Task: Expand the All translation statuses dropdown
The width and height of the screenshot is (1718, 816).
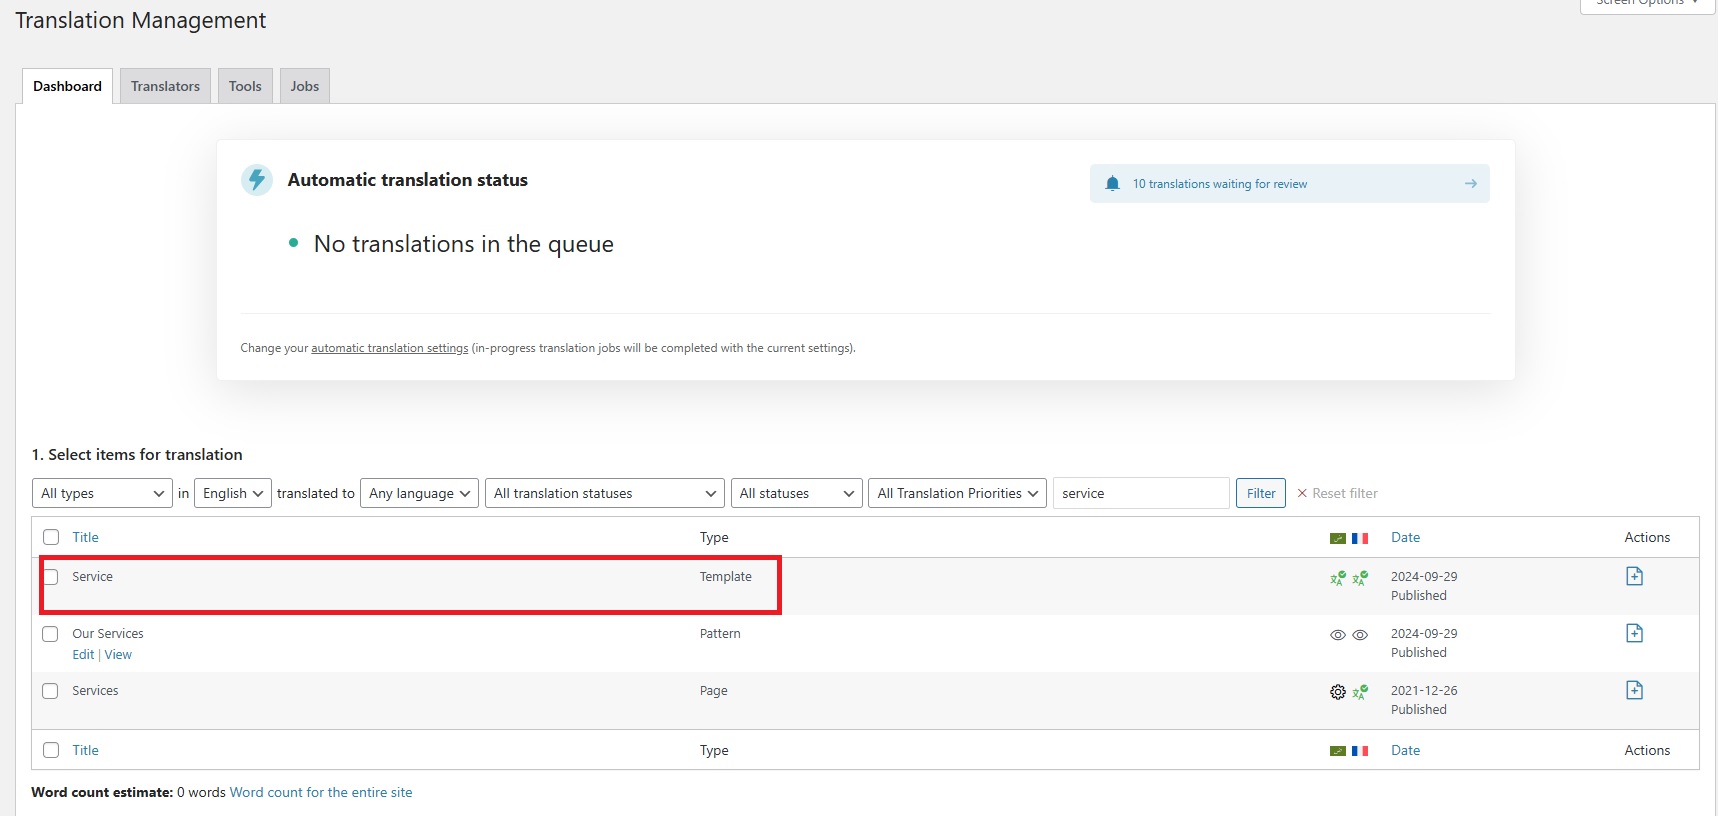Action: [604, 493]
